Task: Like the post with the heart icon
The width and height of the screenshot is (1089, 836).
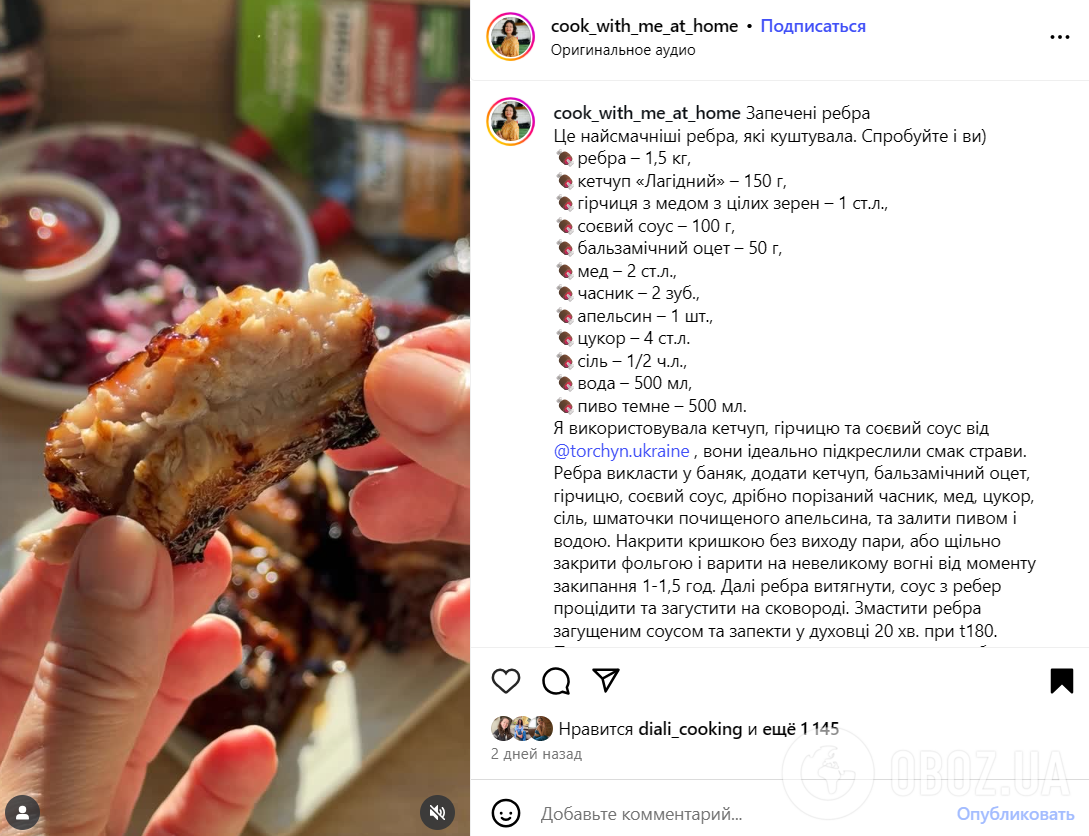Action: pos(506,681)
